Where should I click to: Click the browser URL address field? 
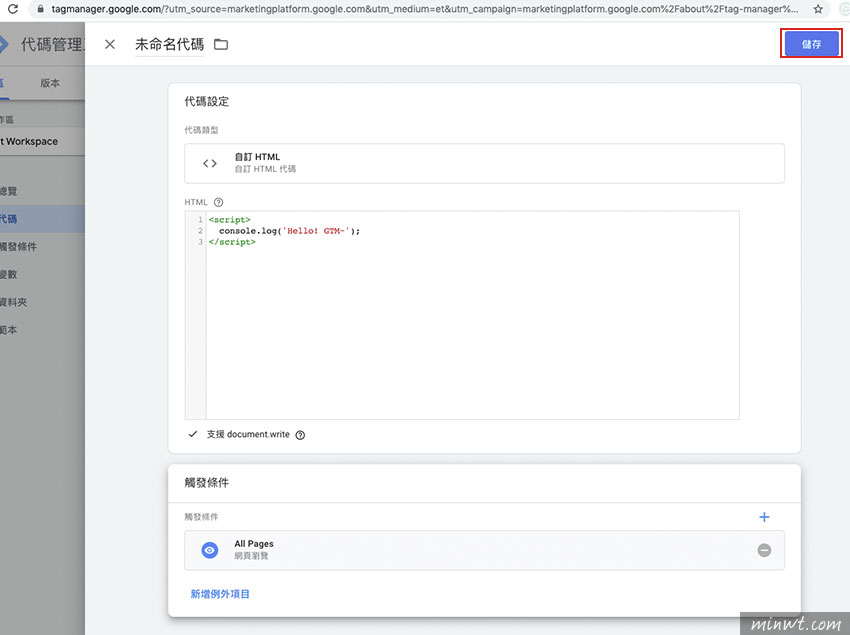(x=424, y=9)
